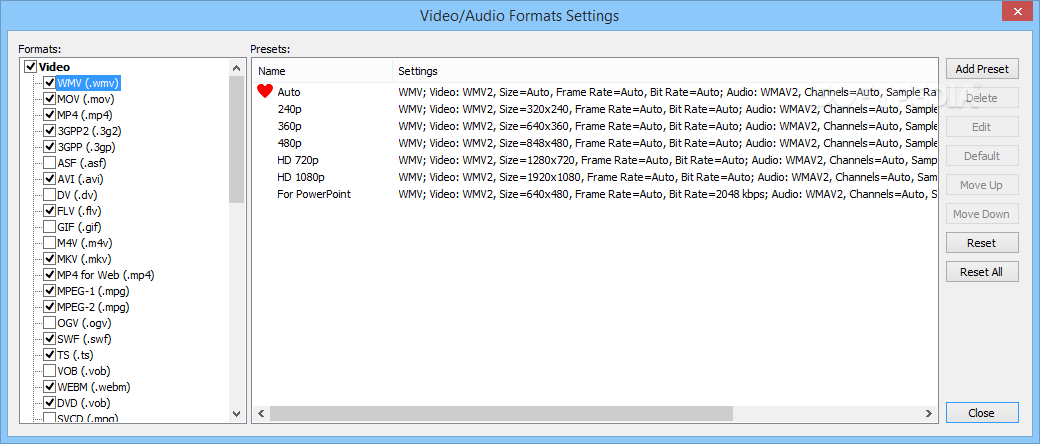Disable the 3GPP2 (.3g2) checkbox
This screenshot has width=1040, height=444.
click(49, 131)
